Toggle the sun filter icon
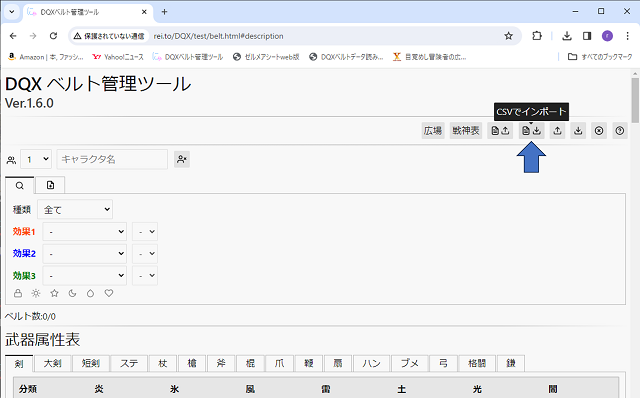This screenshot has height=398, width=640. (x=36, y=293)
